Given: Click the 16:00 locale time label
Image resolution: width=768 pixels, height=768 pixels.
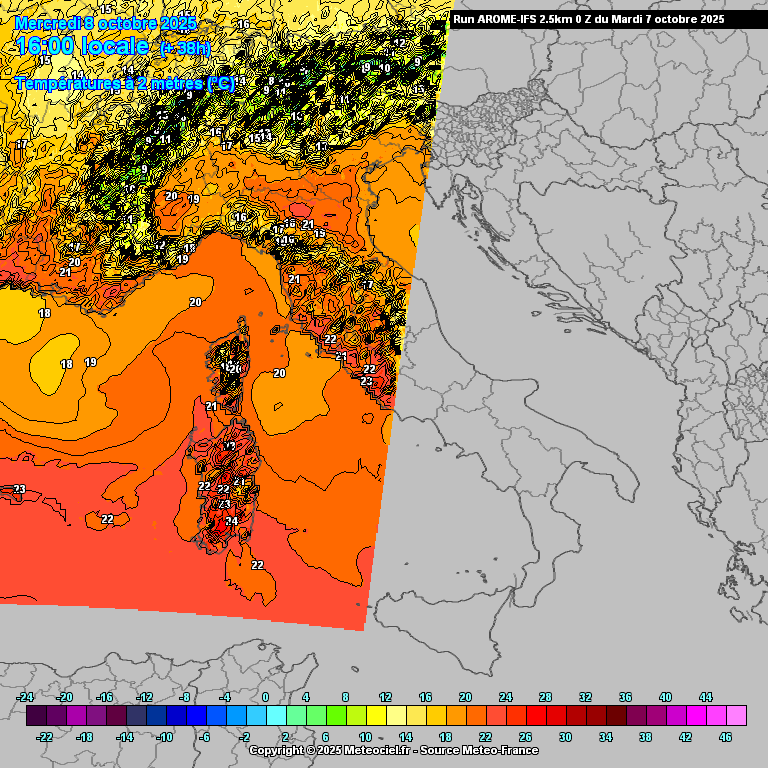Looking at the screenshot, I should click(82, 46).
